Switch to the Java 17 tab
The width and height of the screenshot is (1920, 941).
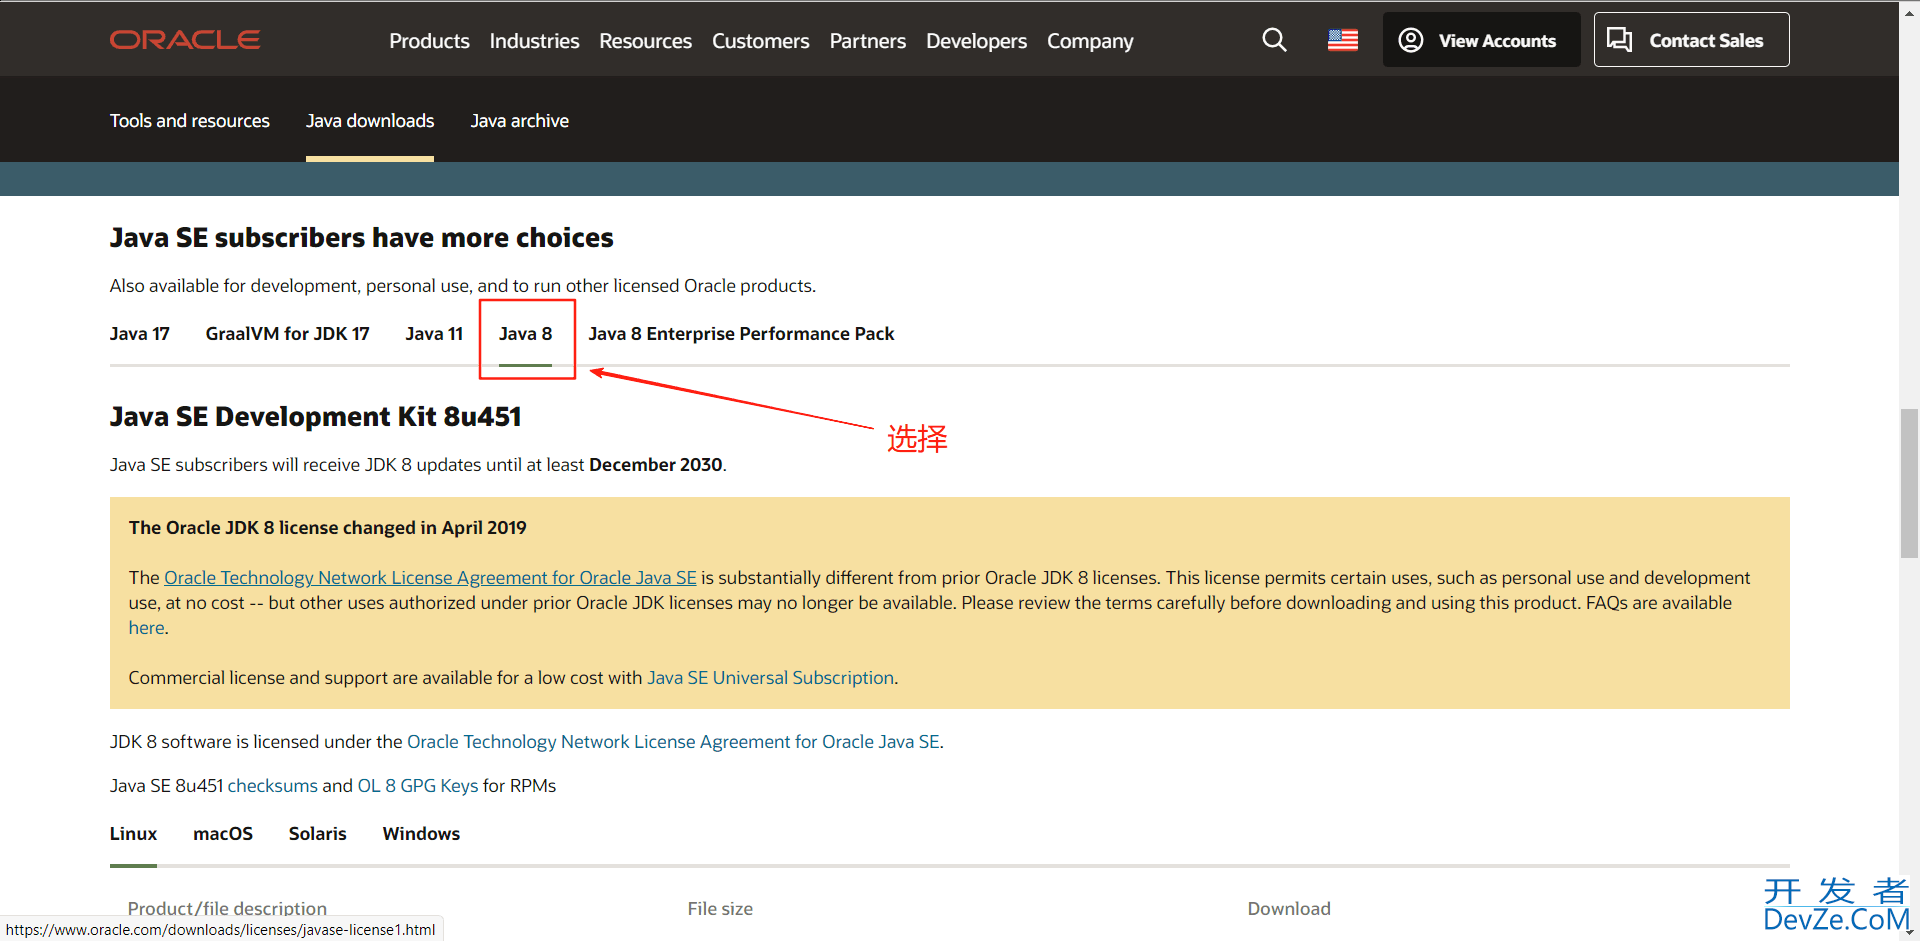pyautogui.click(x=140, y=334)
